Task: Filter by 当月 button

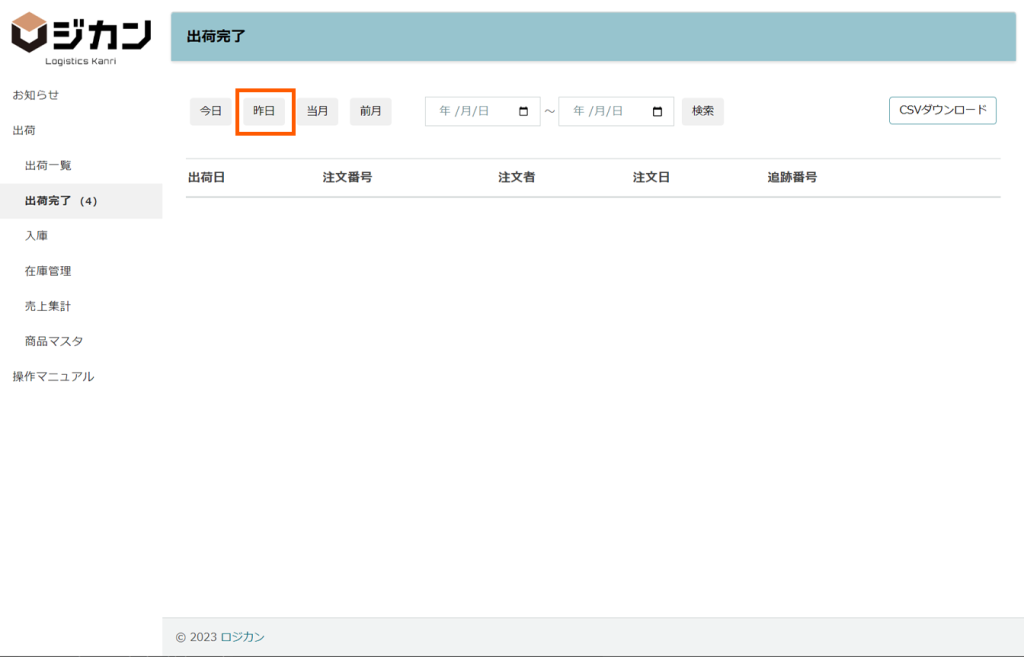Action: point(317,111)
